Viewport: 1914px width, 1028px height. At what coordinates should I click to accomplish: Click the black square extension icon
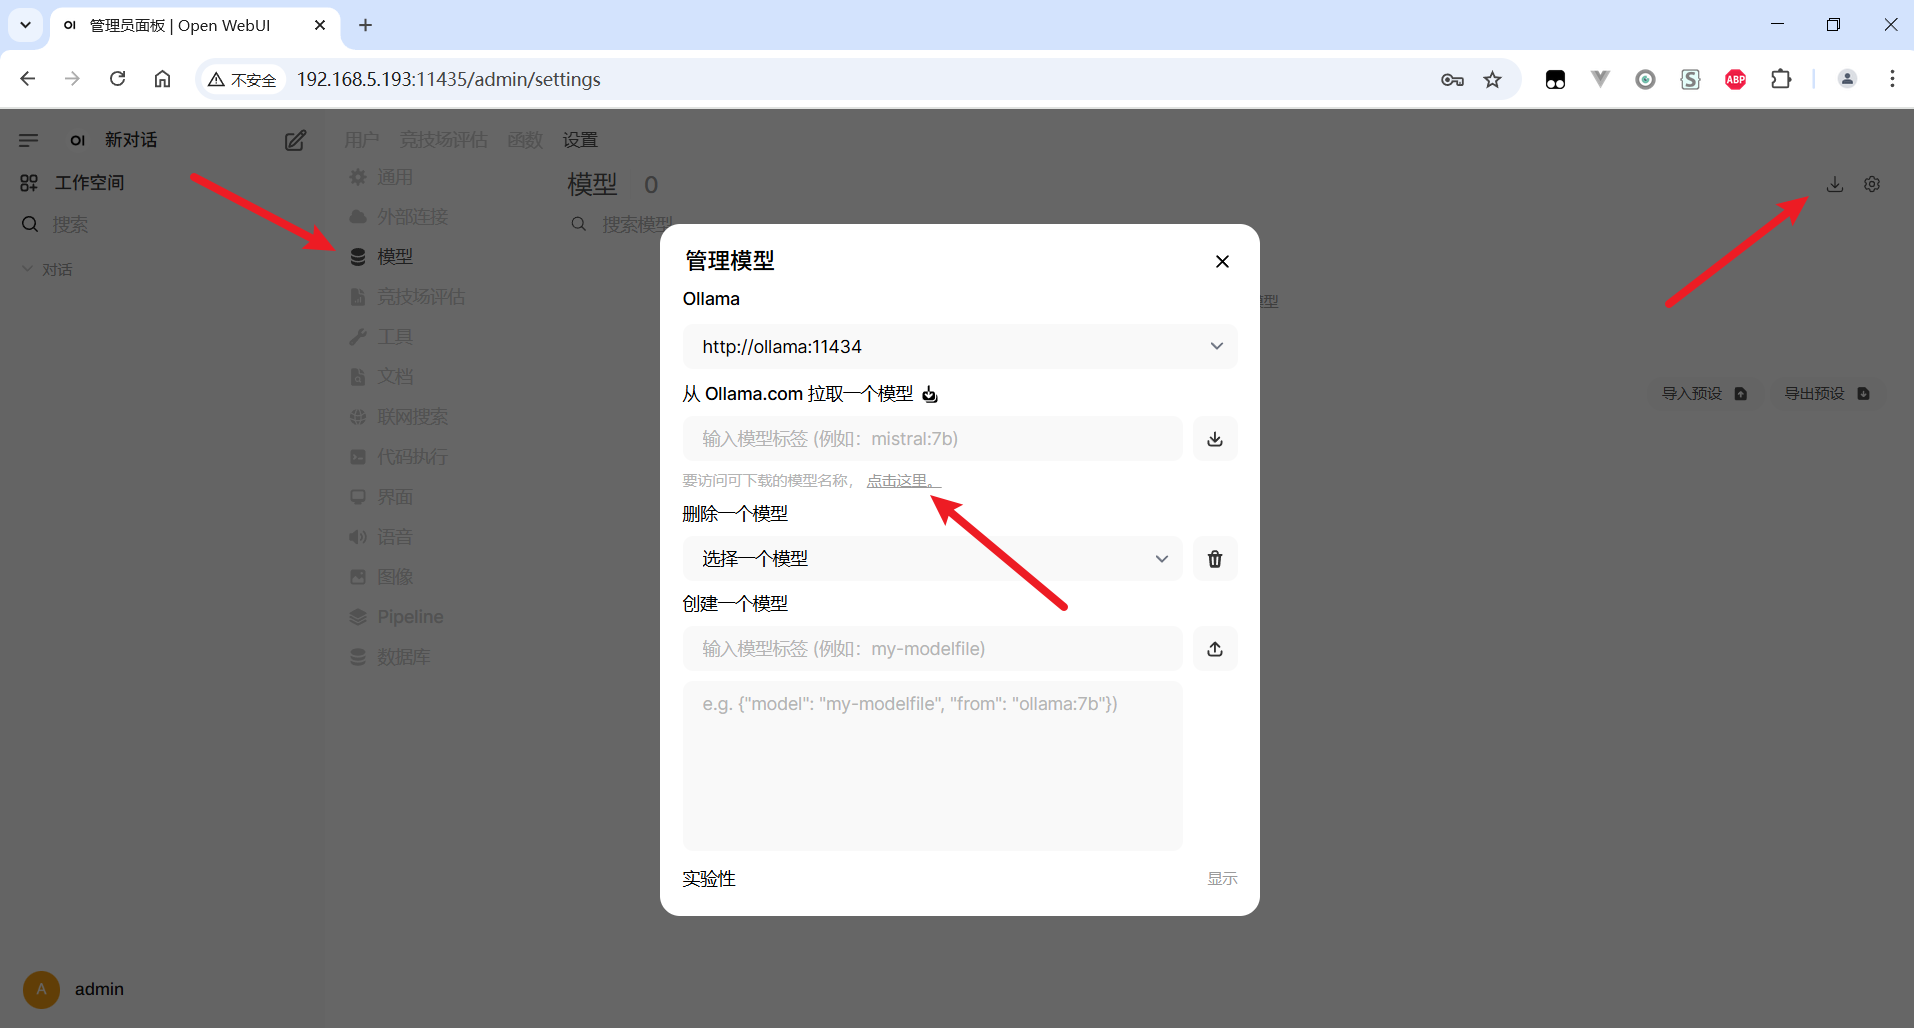pyautogui.click(x=1555, y=79)
